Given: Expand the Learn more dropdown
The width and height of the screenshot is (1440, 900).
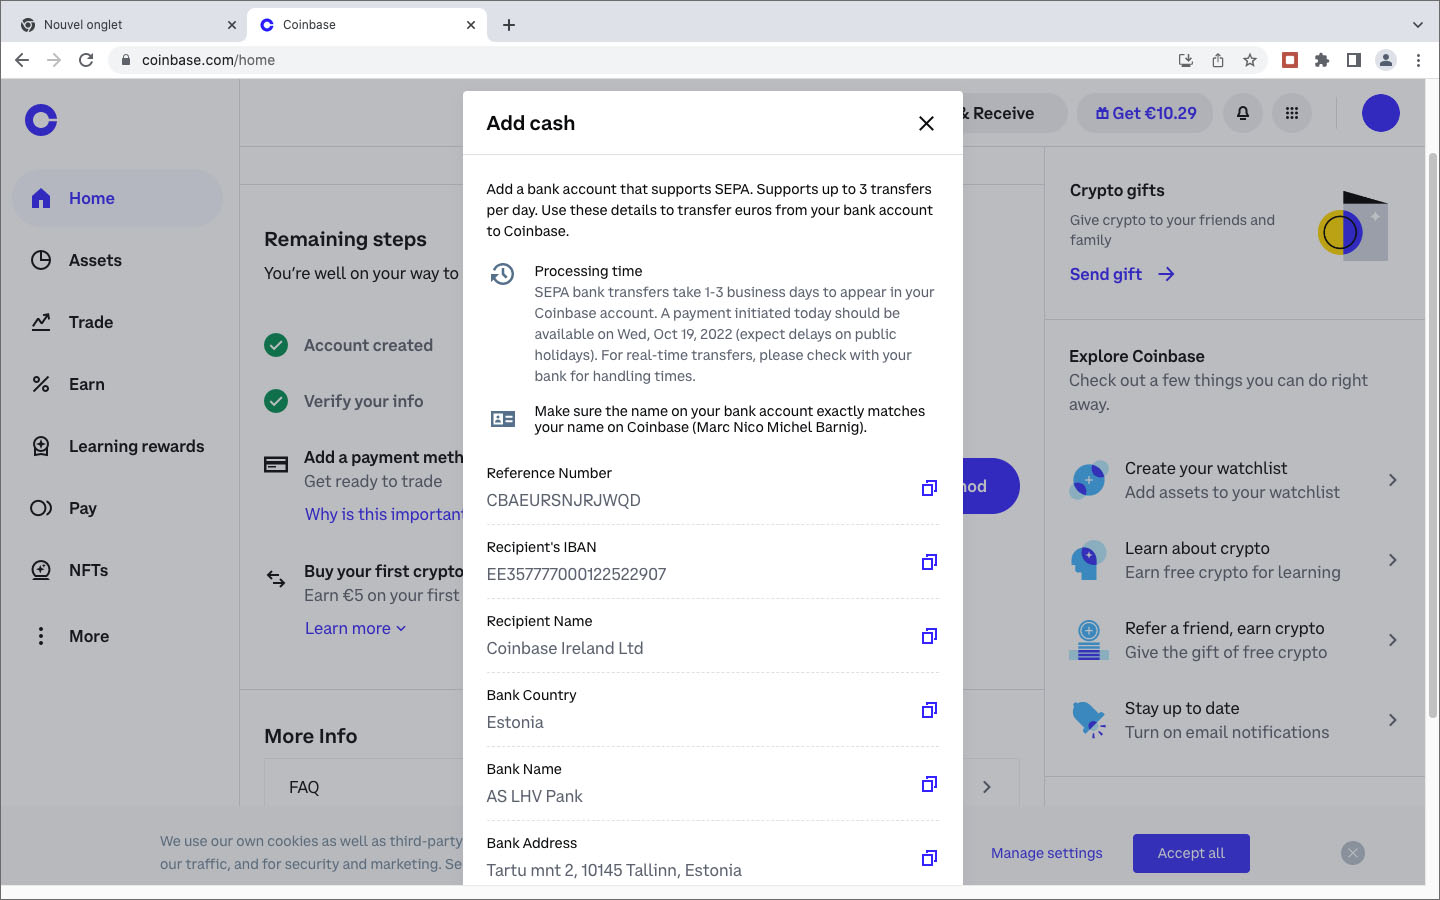Looking at the screenshot, I should tap(355, 628).
